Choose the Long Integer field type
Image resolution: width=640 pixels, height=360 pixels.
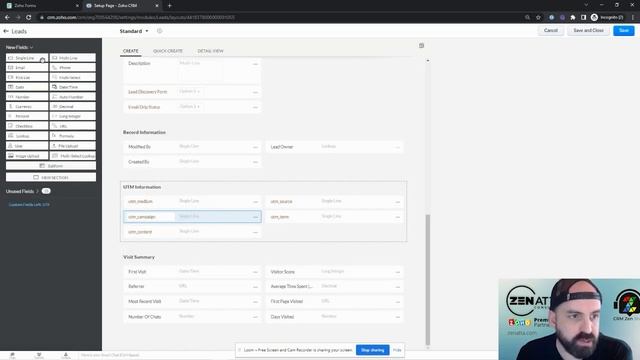(x=73, y=116)
